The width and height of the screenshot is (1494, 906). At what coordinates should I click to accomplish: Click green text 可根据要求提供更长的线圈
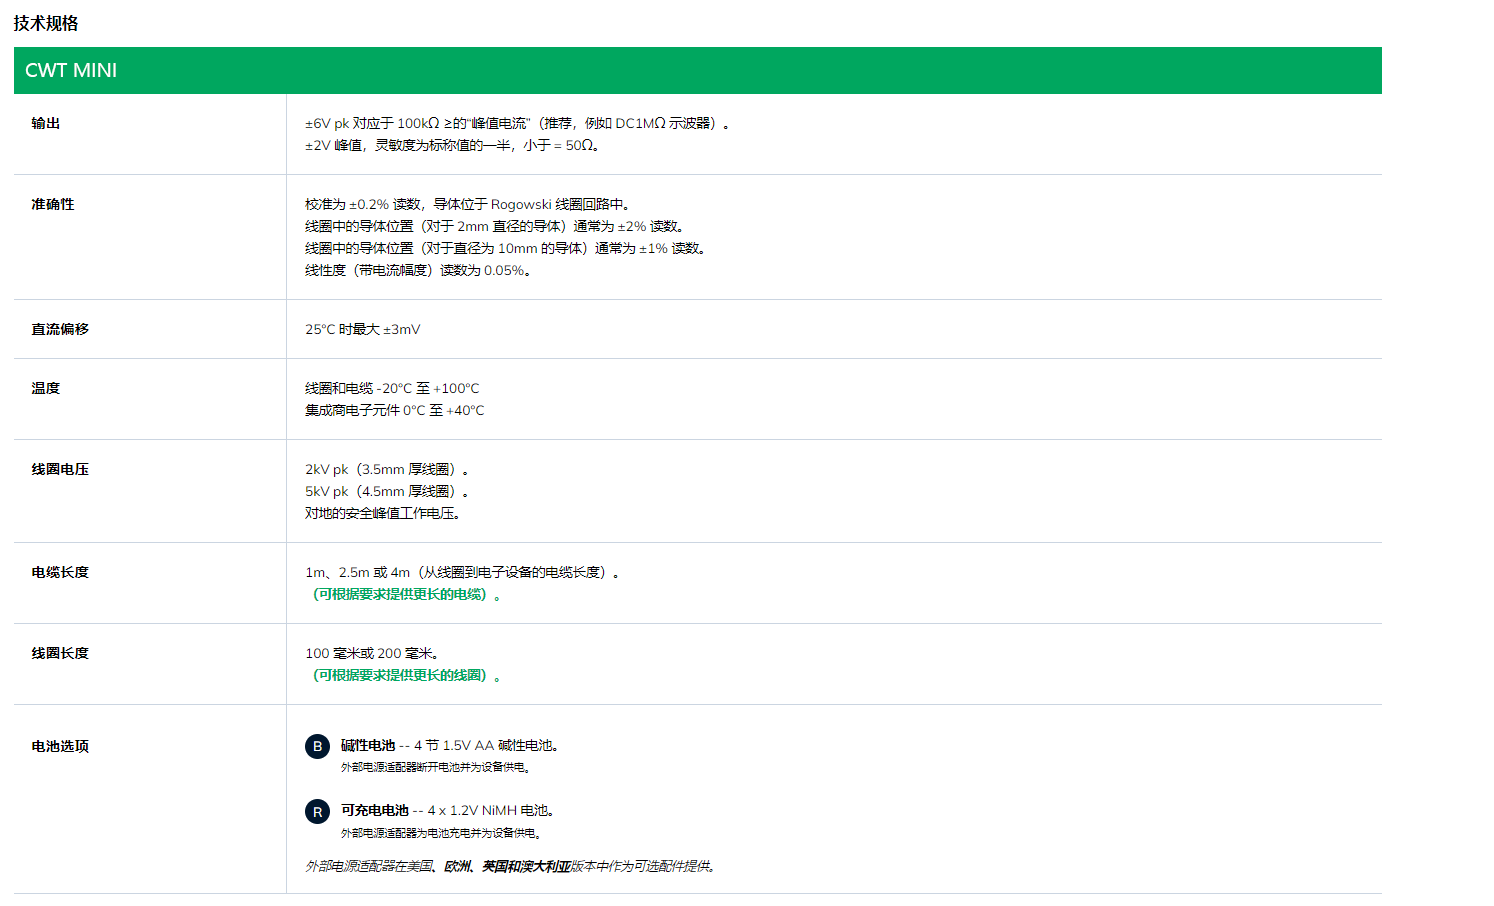tap(407, 675)
